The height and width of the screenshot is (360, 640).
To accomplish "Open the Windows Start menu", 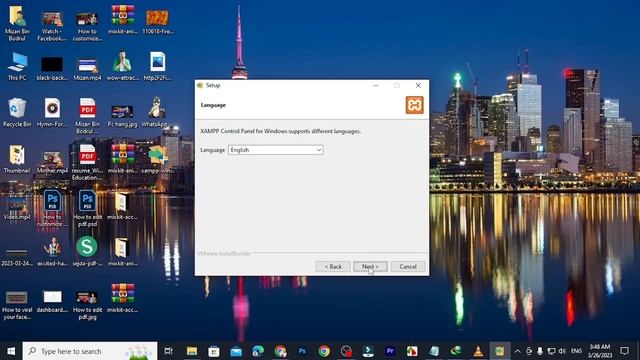I will coord(11,351).
